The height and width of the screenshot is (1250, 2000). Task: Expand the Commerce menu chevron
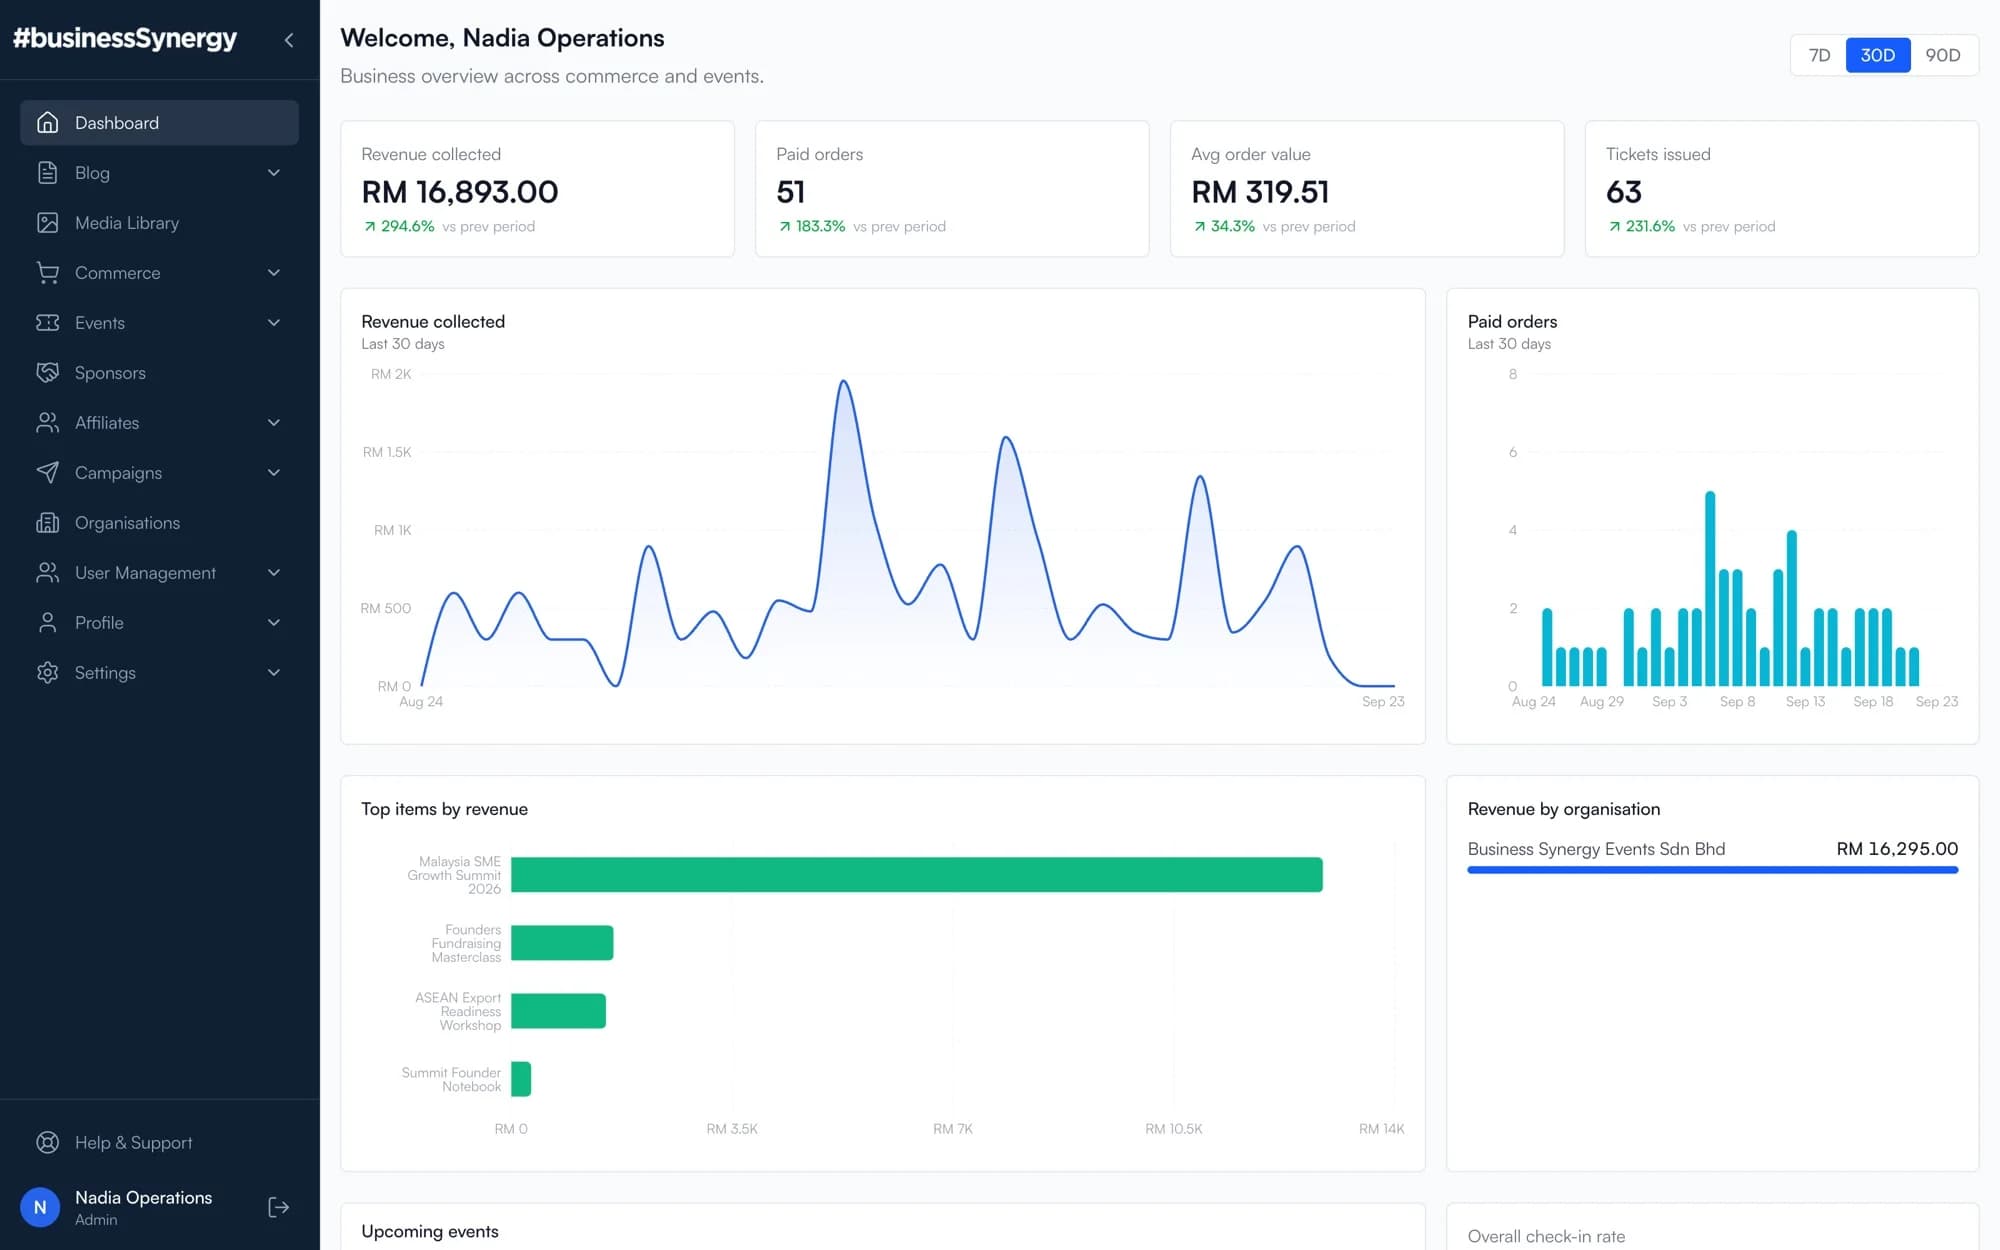pyautogui.click(x=274, y=272)
